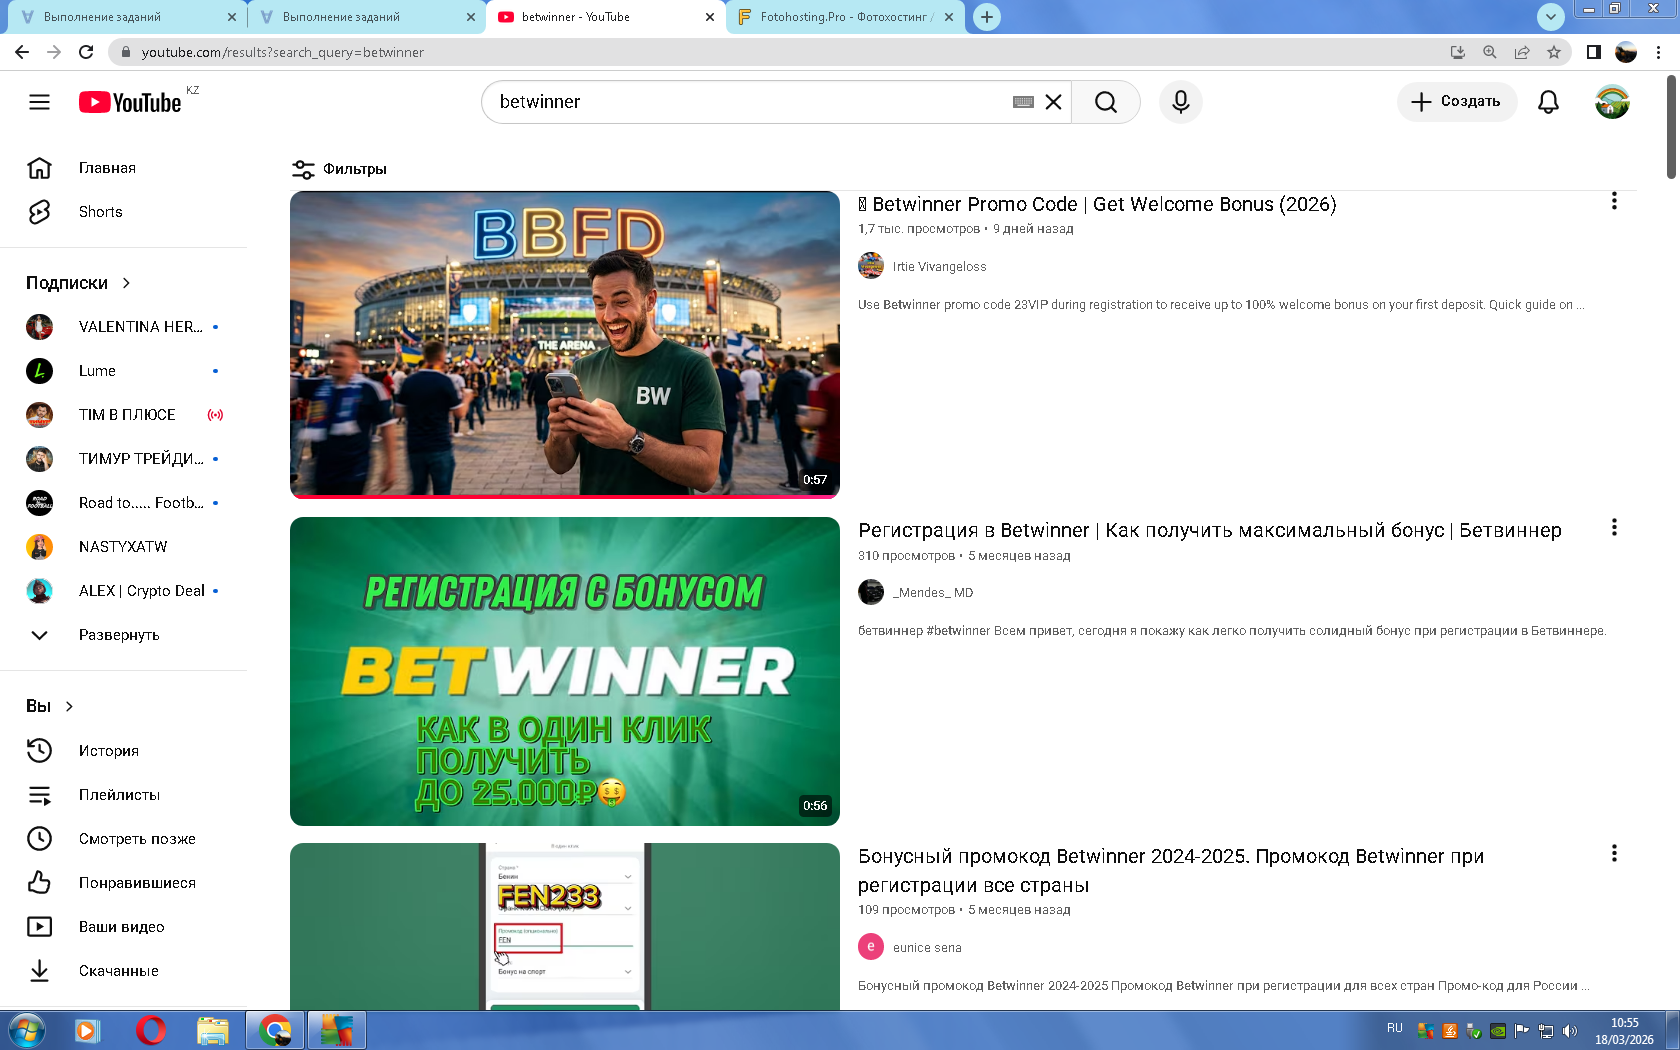Focus the YouTube search input field
1680x1050 pixels.
coord(750,102)
